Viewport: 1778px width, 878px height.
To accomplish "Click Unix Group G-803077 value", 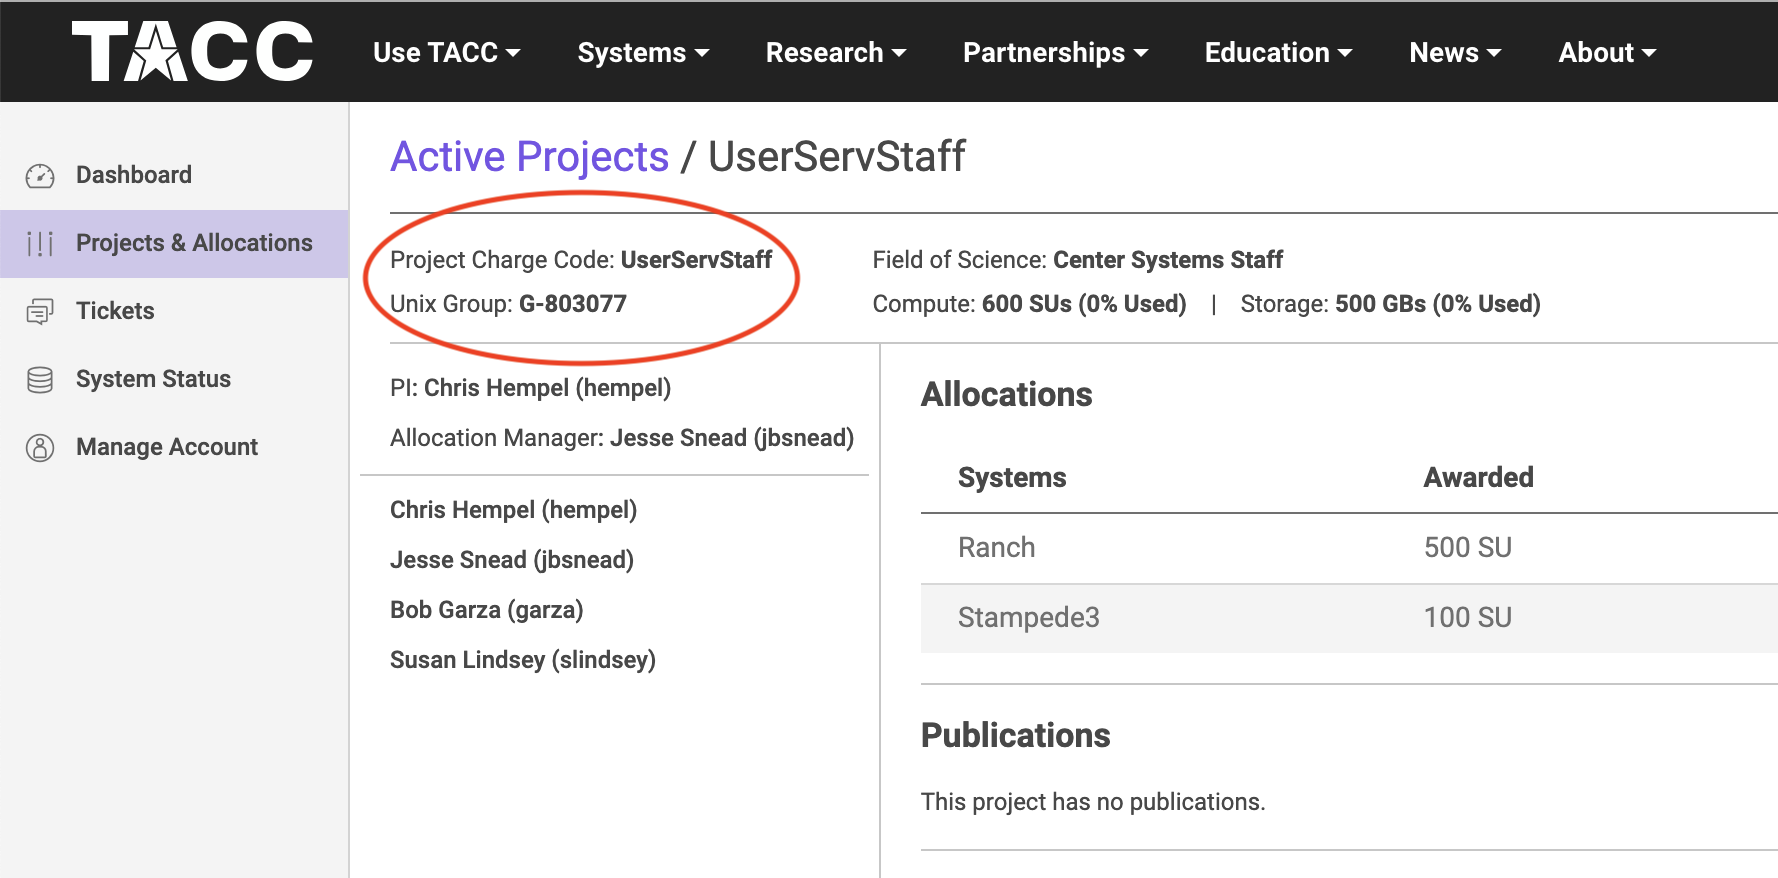I will tap(572, 304).
